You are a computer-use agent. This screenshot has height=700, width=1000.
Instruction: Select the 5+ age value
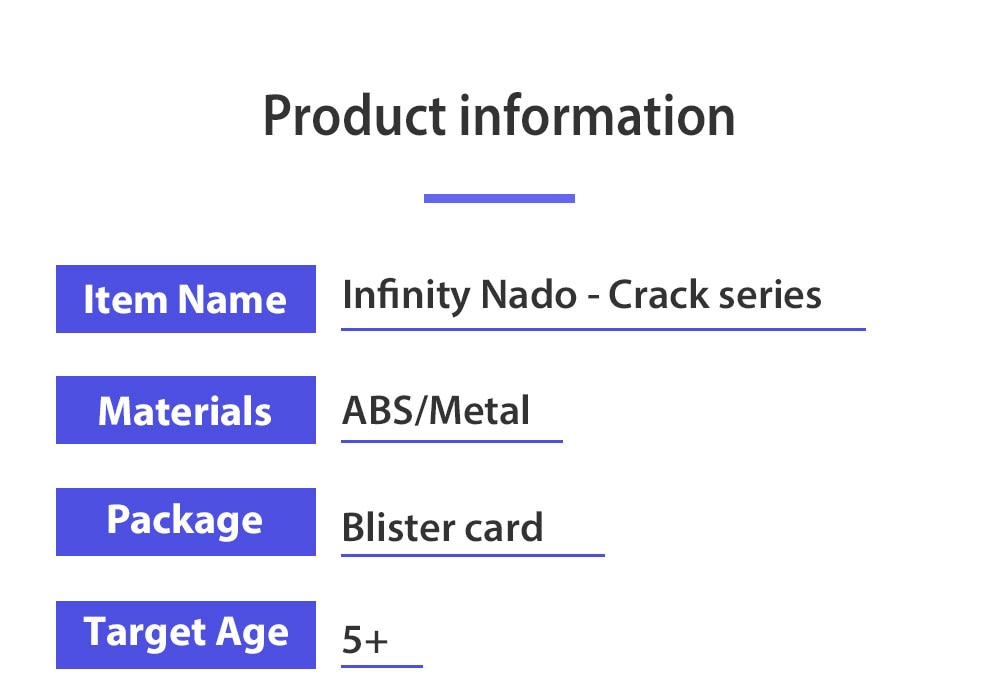[365, 639]
